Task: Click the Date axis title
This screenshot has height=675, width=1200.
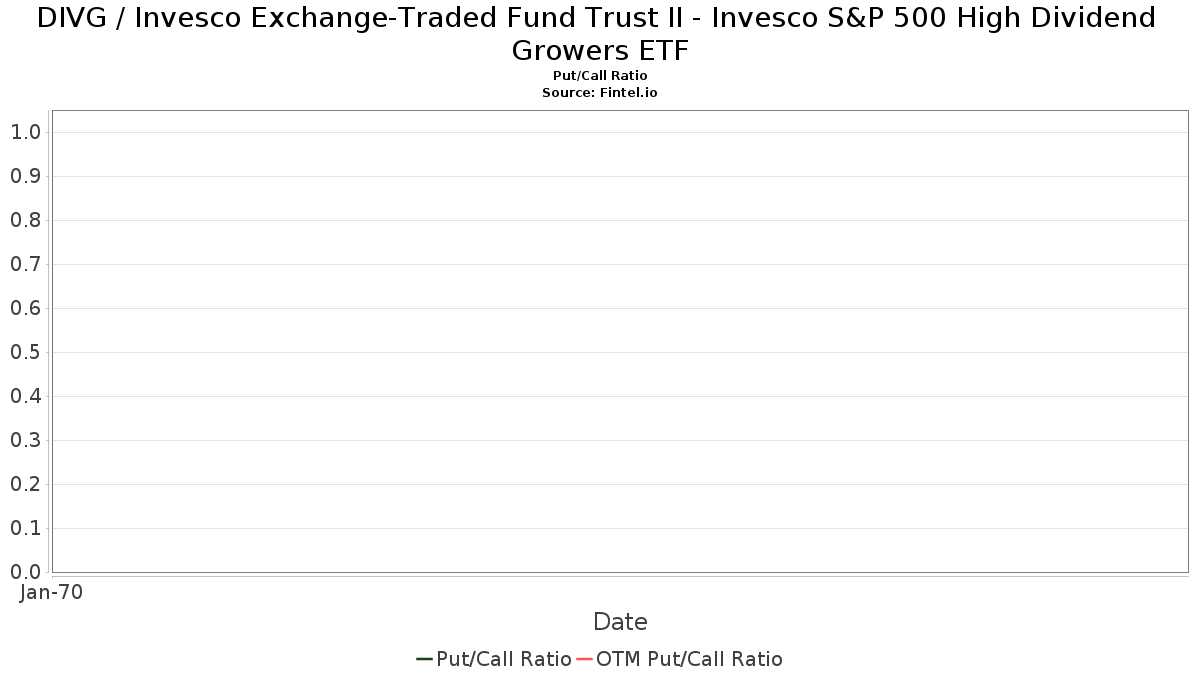Action: pyautogui.click(x=620, y=622)
